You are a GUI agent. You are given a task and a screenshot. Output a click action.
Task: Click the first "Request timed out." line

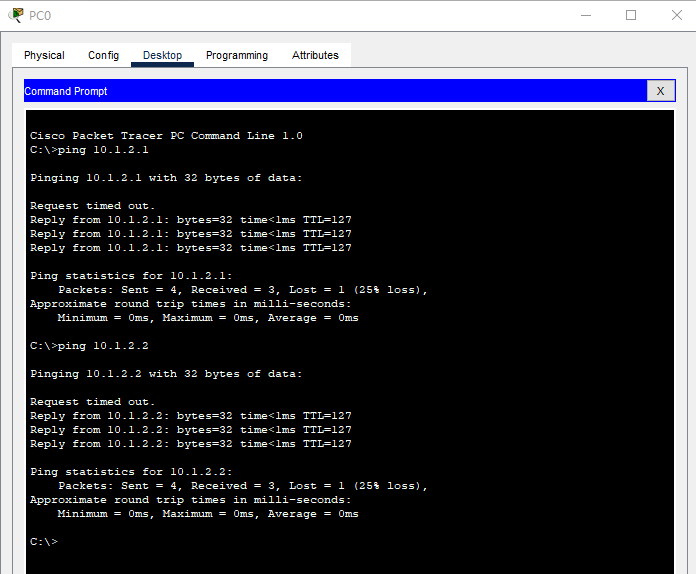92,206
